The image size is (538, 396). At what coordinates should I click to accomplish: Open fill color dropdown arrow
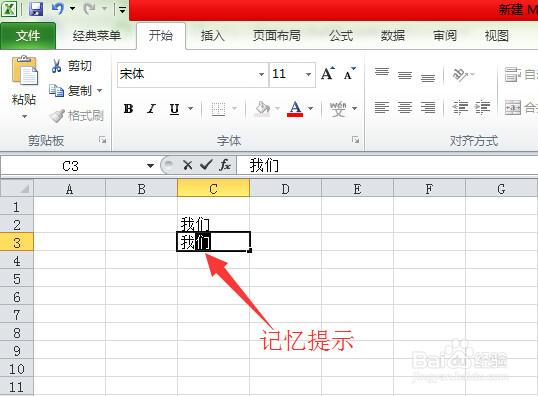(x=277, y=109)
